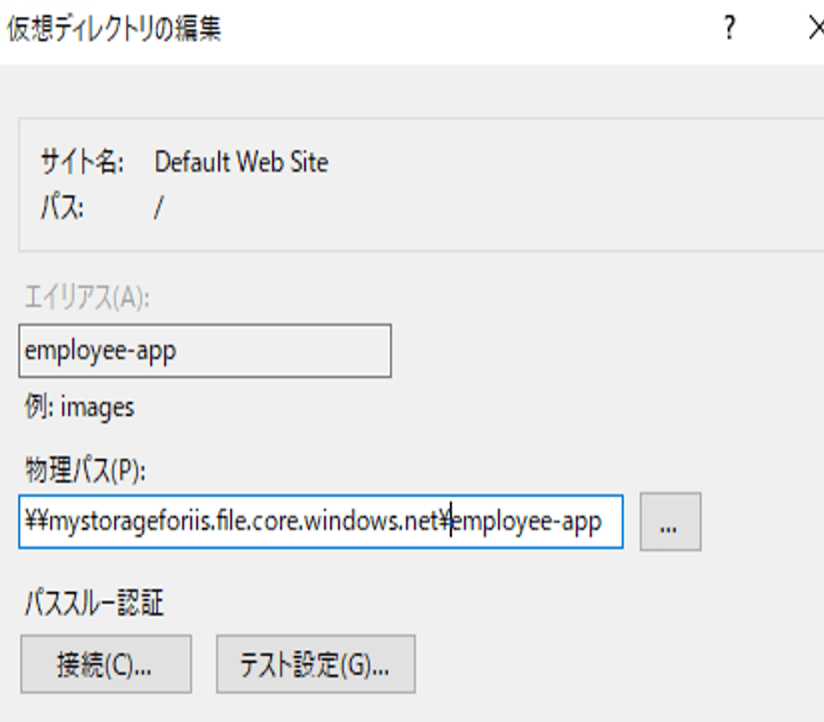
Task: Click the 接続(C)... button
Action: [106, 664]
